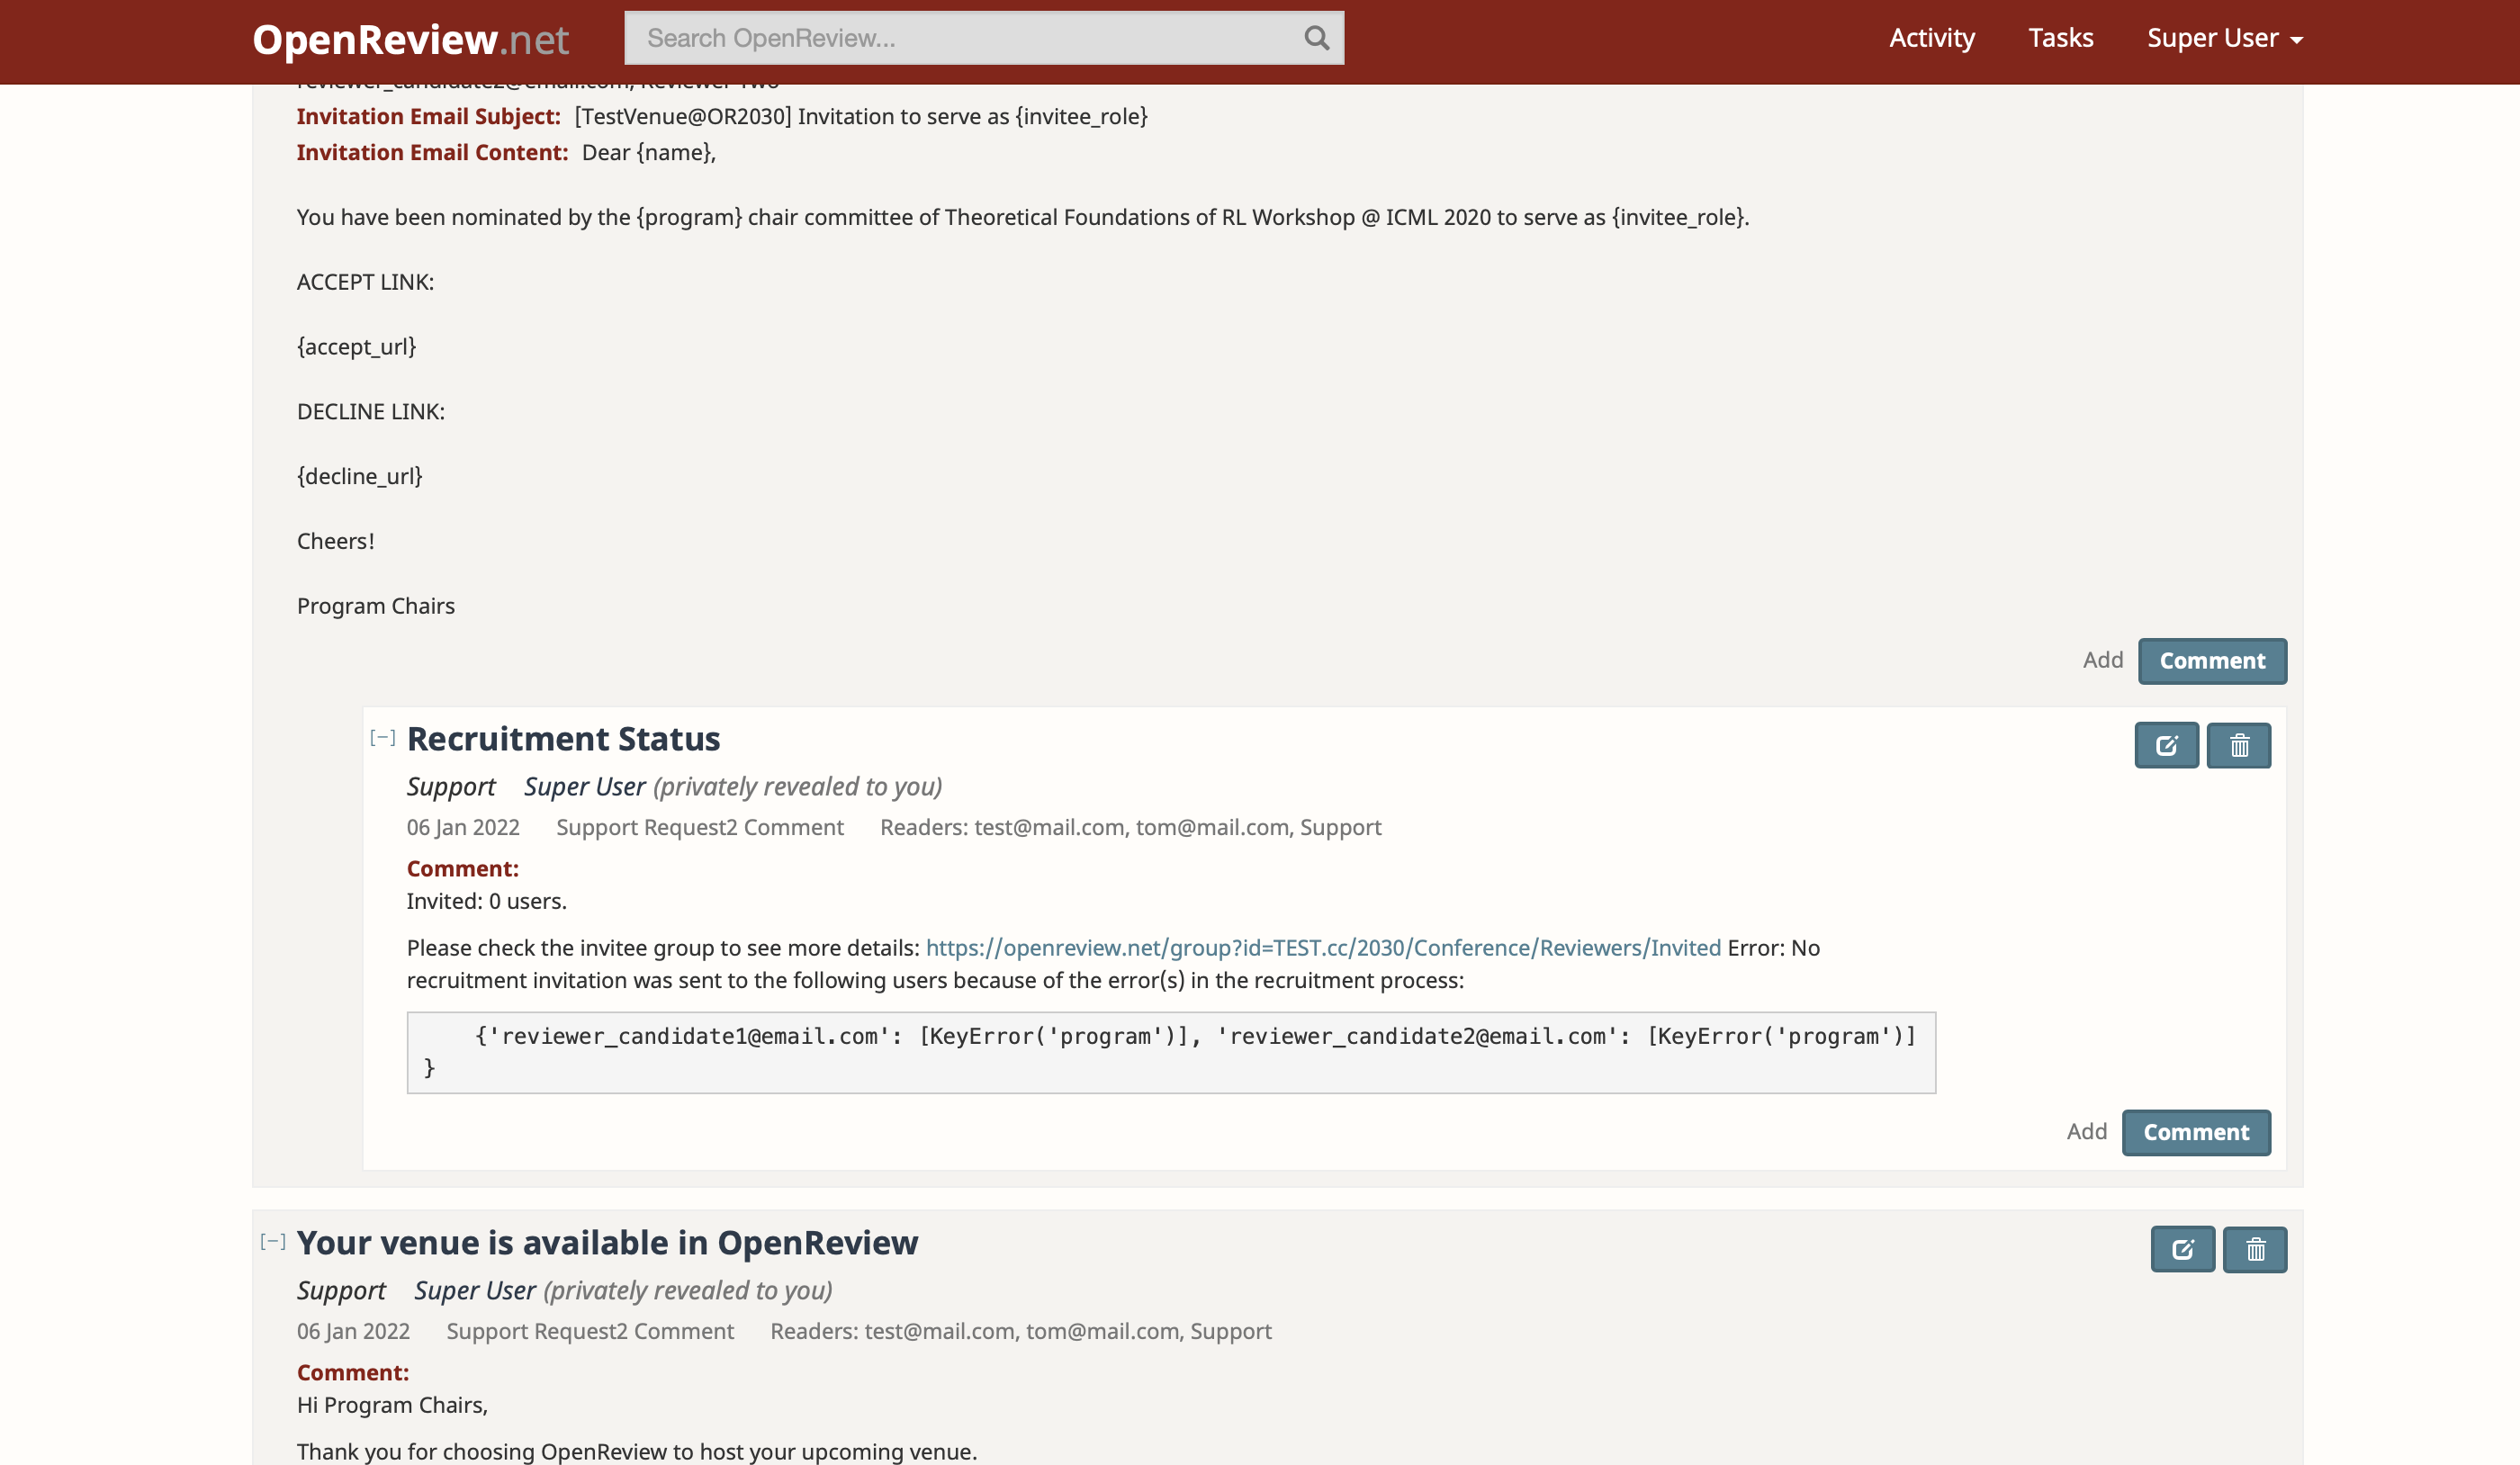
Task: Click Add next to the upper Comment button
Action: 2103,660
